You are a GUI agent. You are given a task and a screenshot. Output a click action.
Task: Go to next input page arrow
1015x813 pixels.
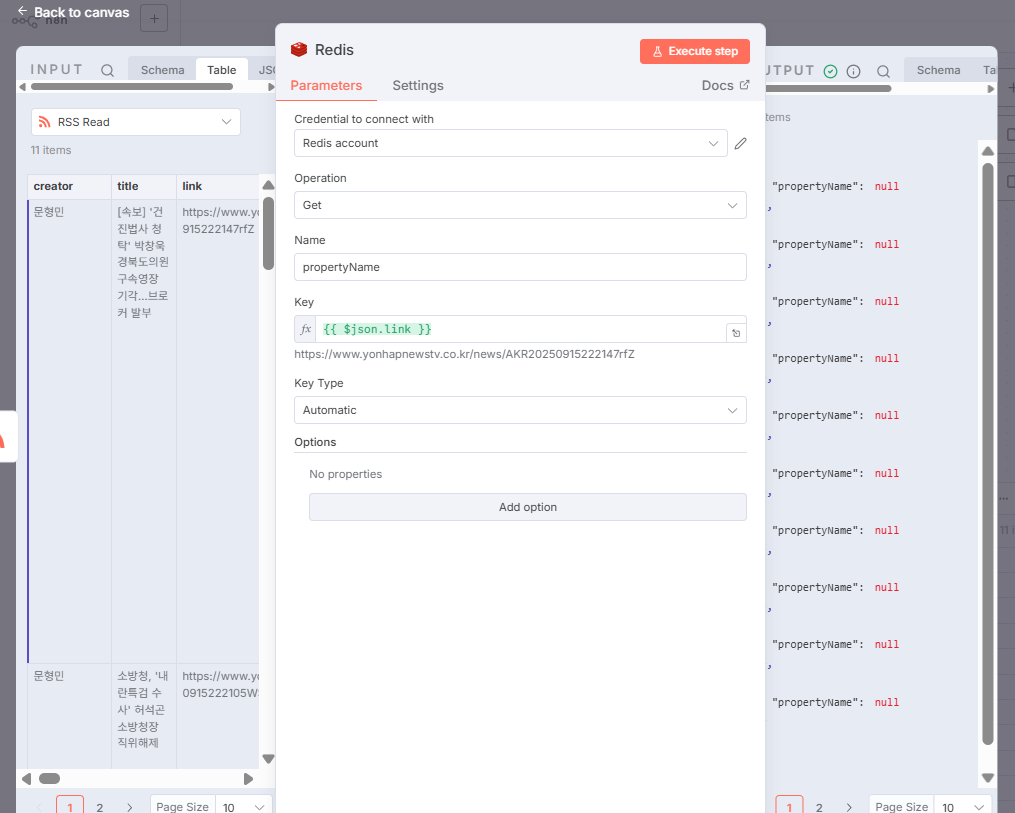(x=129, y=807)
